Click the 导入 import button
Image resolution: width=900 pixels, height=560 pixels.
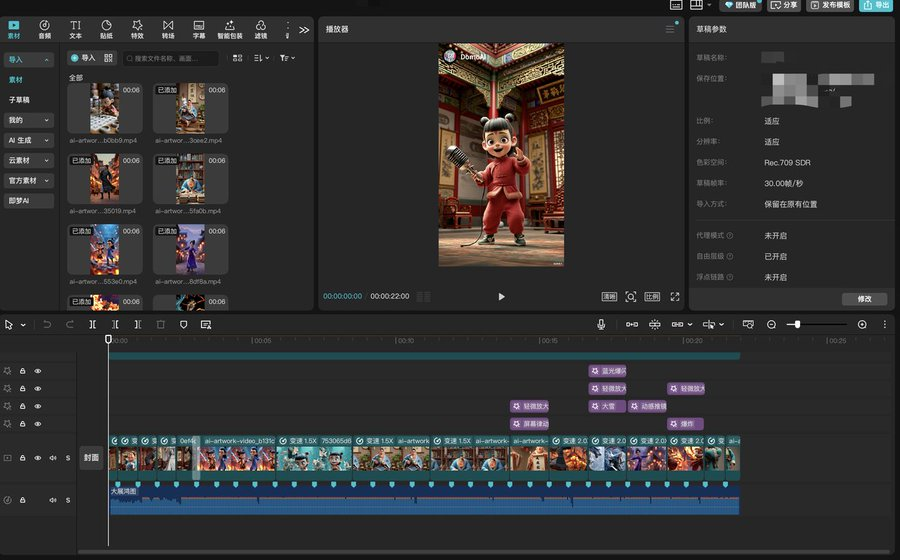pyautogui.click(x=83, y=58)
